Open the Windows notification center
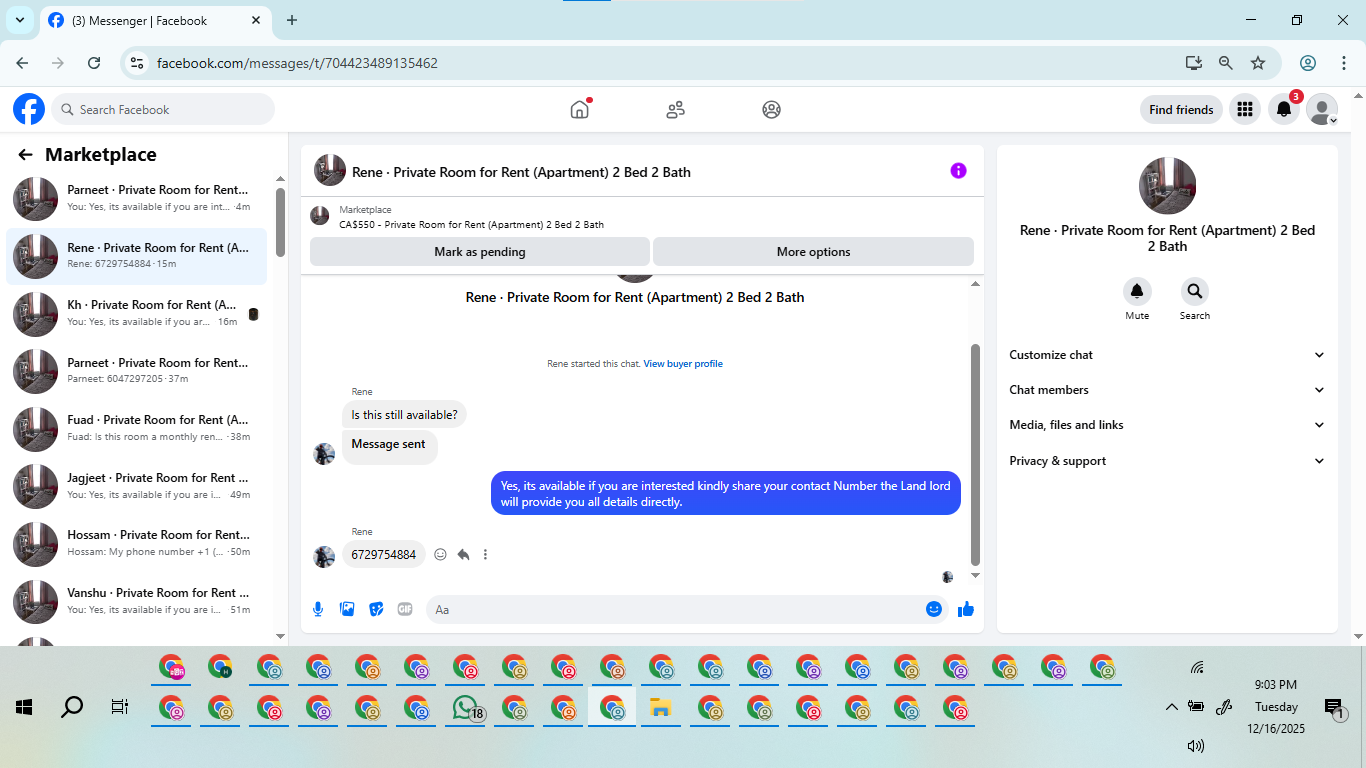This screenshot has width=1366, height=768. pyautogui.click(x=1333, y=708)
